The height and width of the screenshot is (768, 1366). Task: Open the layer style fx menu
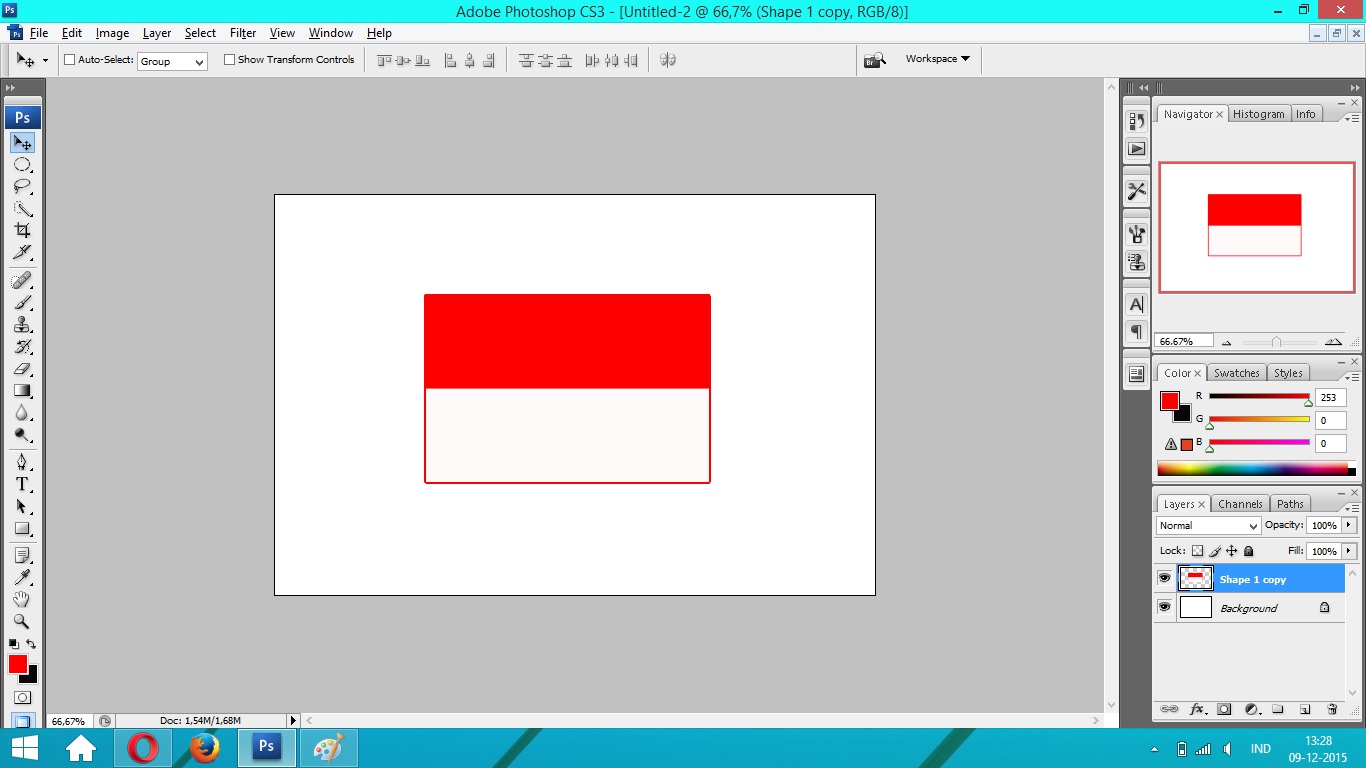point(1197,709)
